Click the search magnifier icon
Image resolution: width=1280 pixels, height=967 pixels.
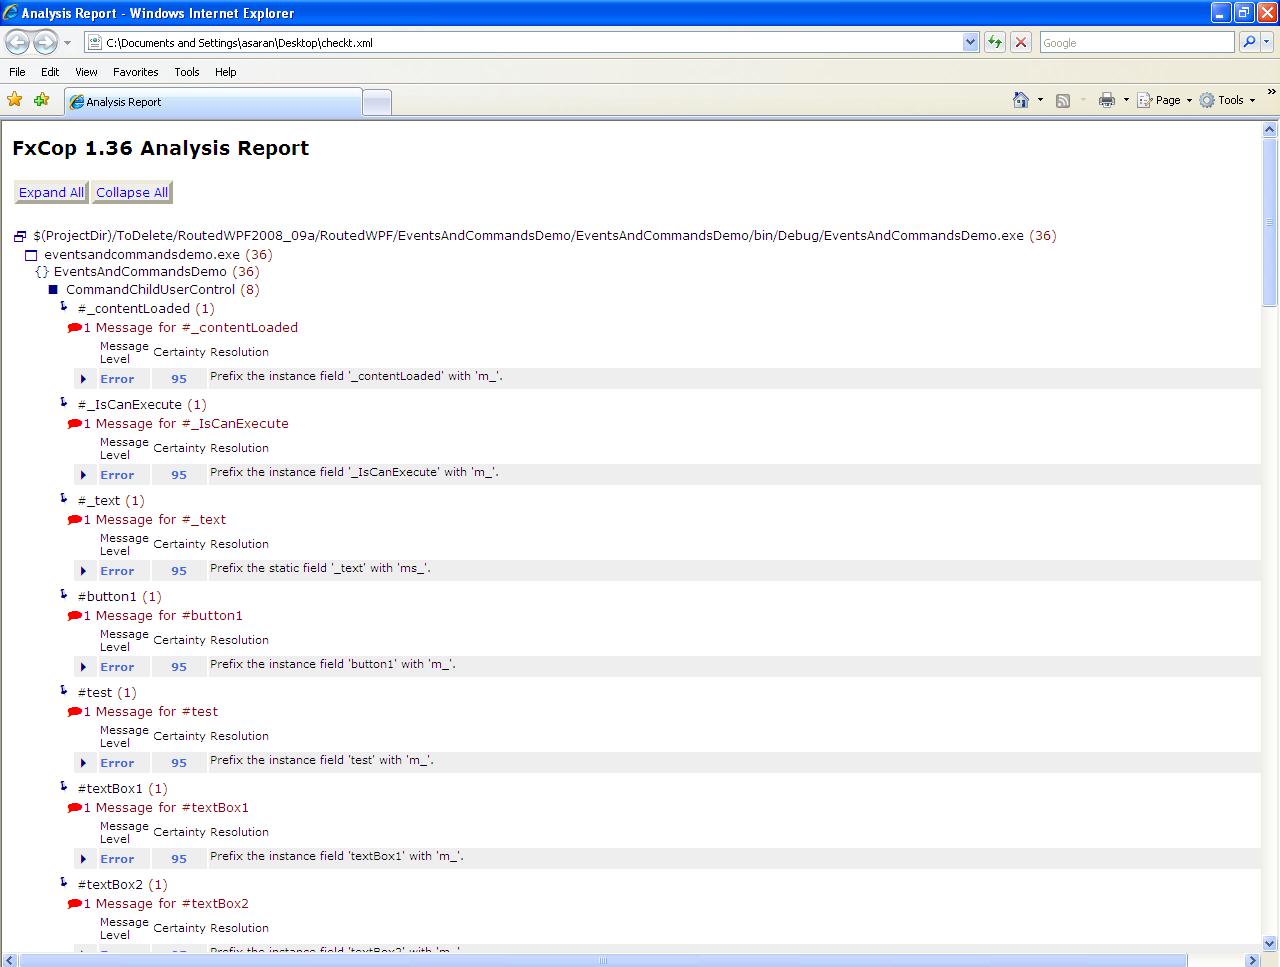coord(1248,42)
